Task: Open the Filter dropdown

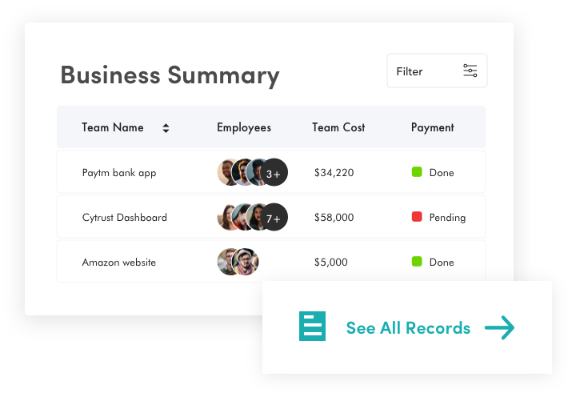Action: [x=437, y=71]
